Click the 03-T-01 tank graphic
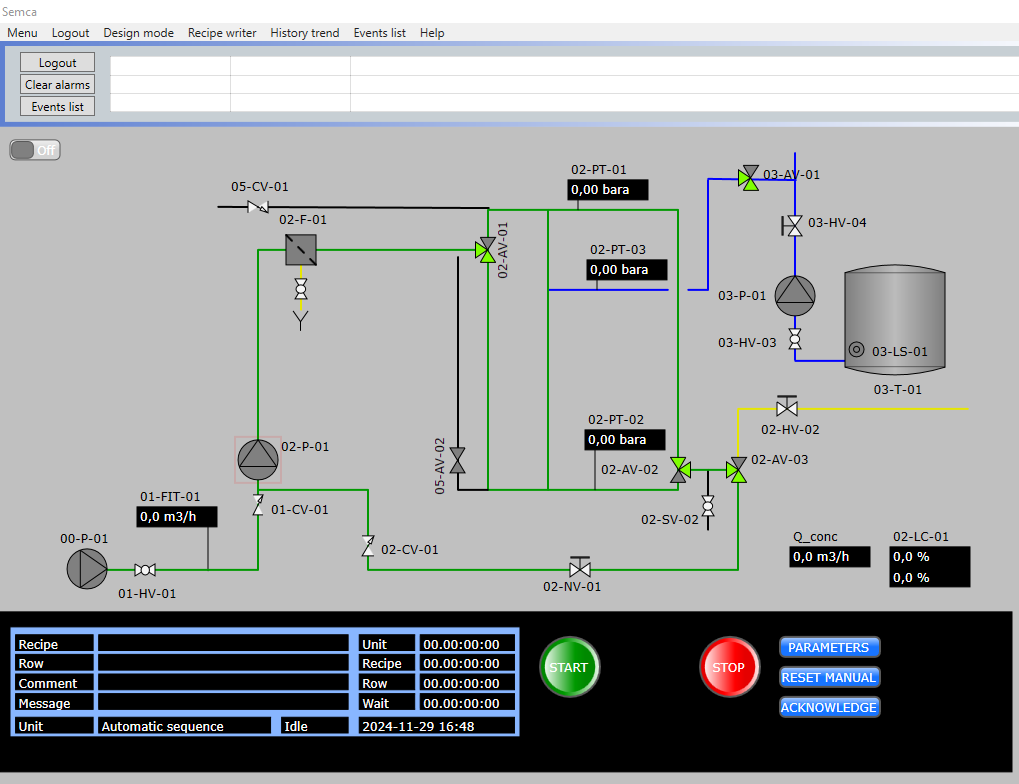This screenshot has width=1019, height=784. coord(894,322)
